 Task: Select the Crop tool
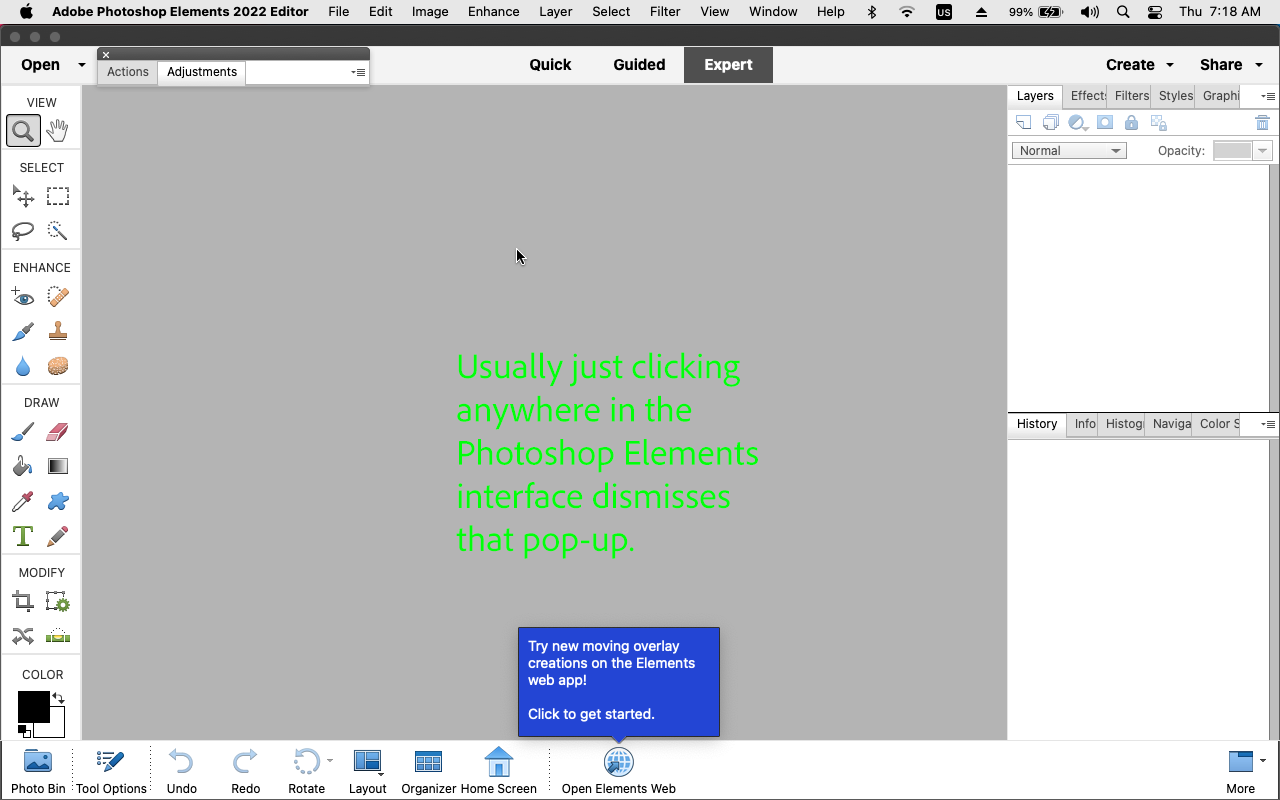23,601
